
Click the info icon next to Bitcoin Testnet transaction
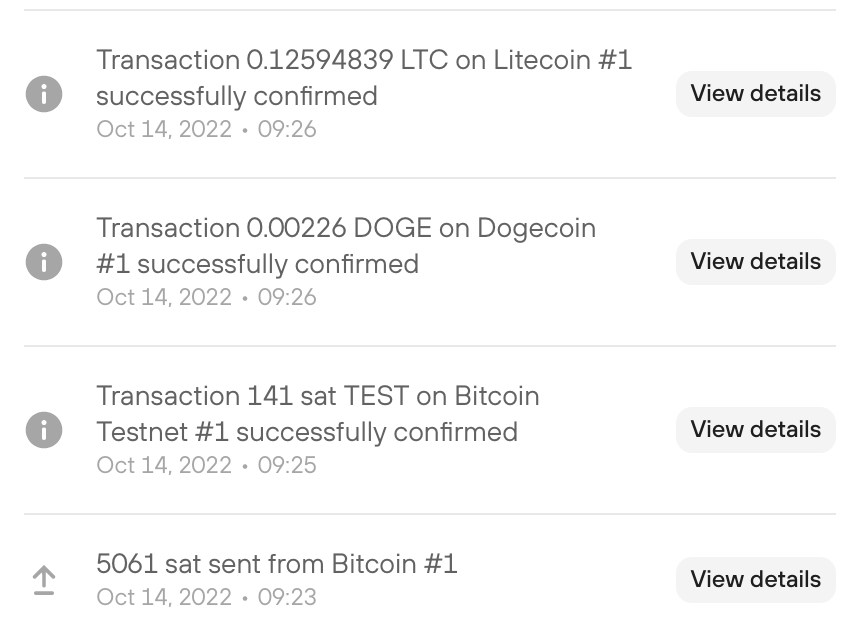point(44,429)
